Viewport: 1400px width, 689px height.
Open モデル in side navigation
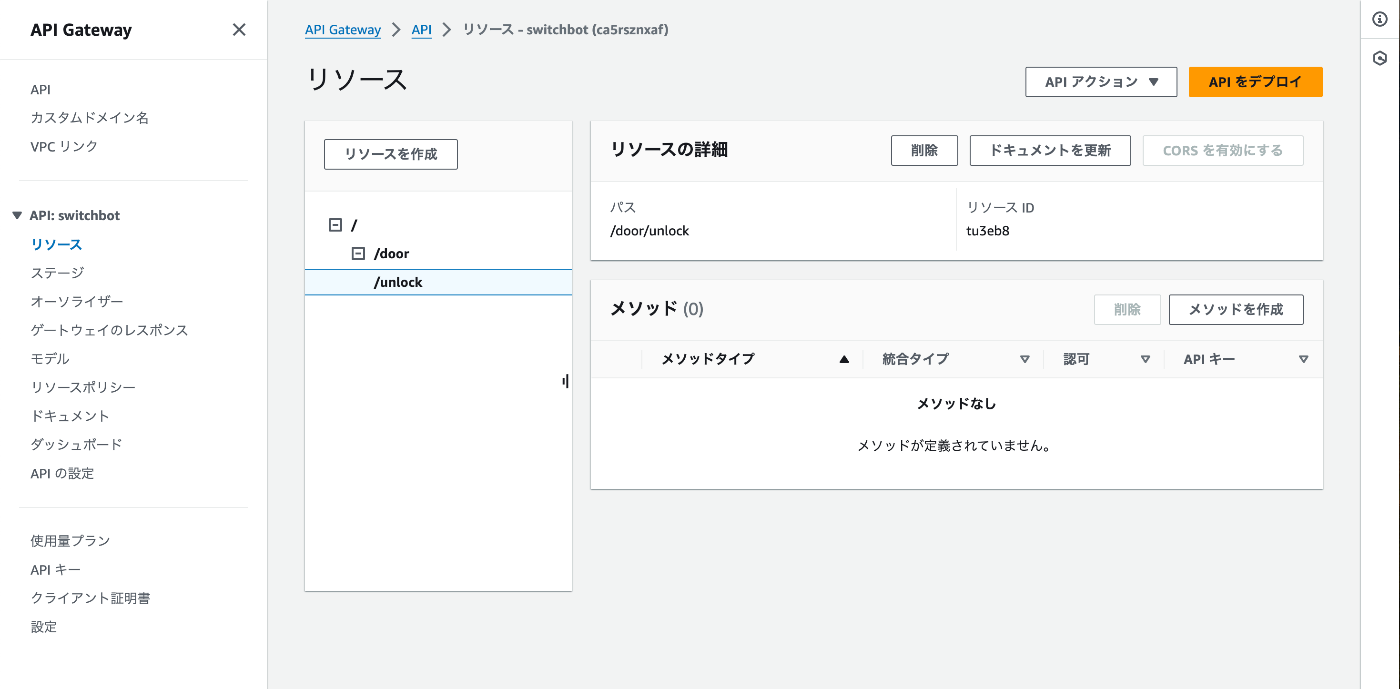coord(50,358)
